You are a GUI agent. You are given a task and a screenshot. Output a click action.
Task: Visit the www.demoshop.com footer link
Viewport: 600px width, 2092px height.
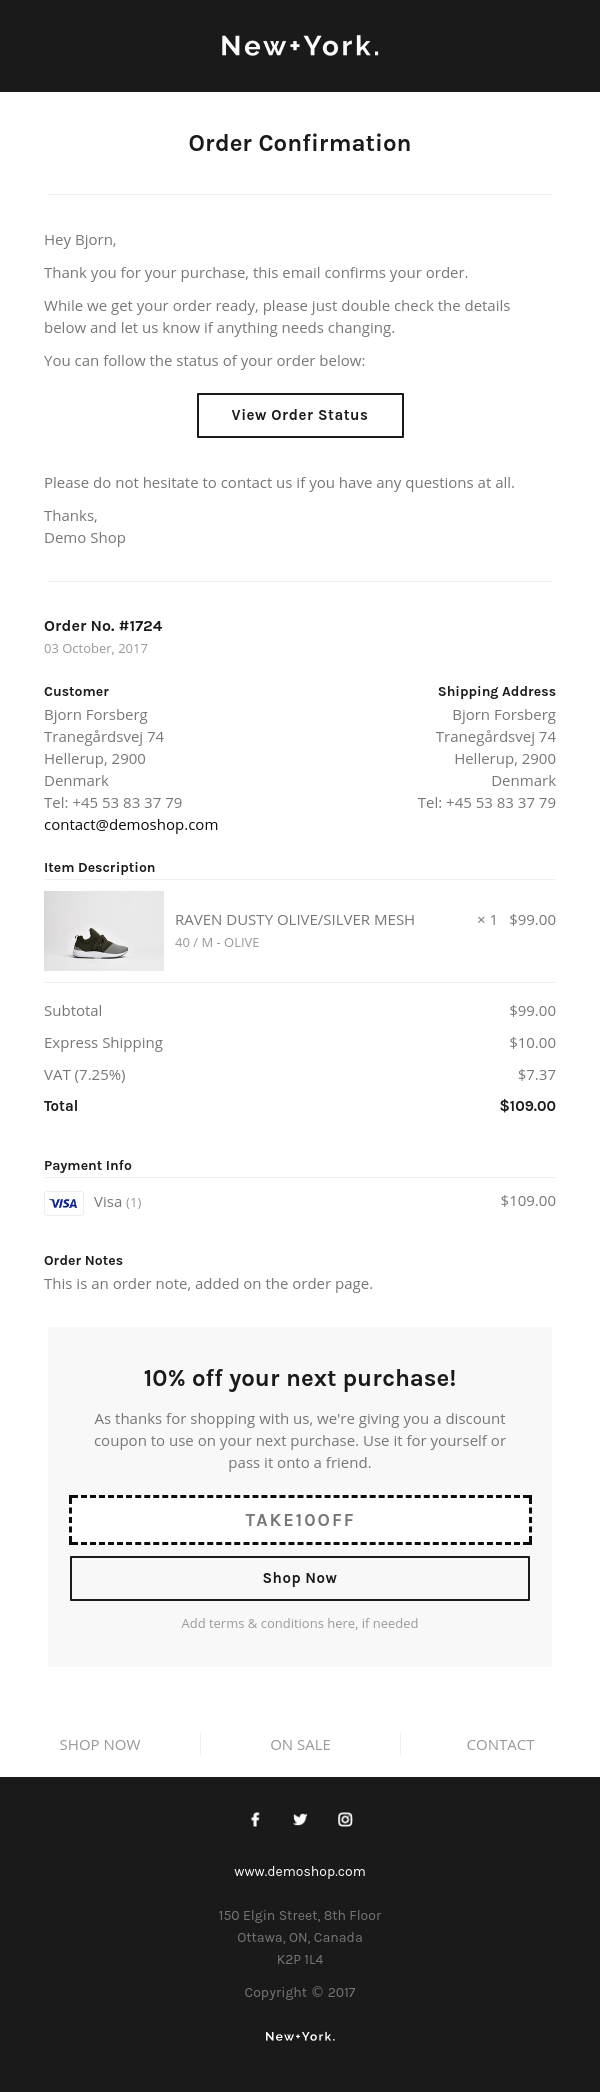point(300,1871)
